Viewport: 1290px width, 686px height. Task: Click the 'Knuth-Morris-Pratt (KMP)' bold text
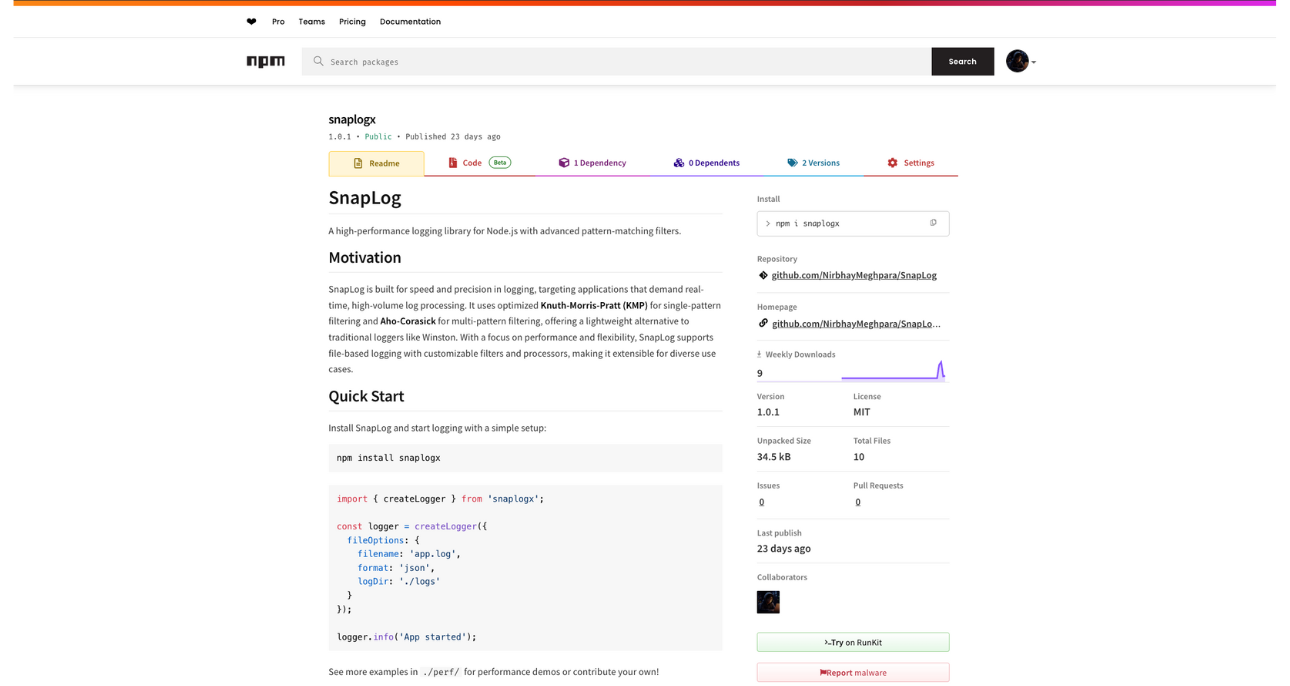594,305
